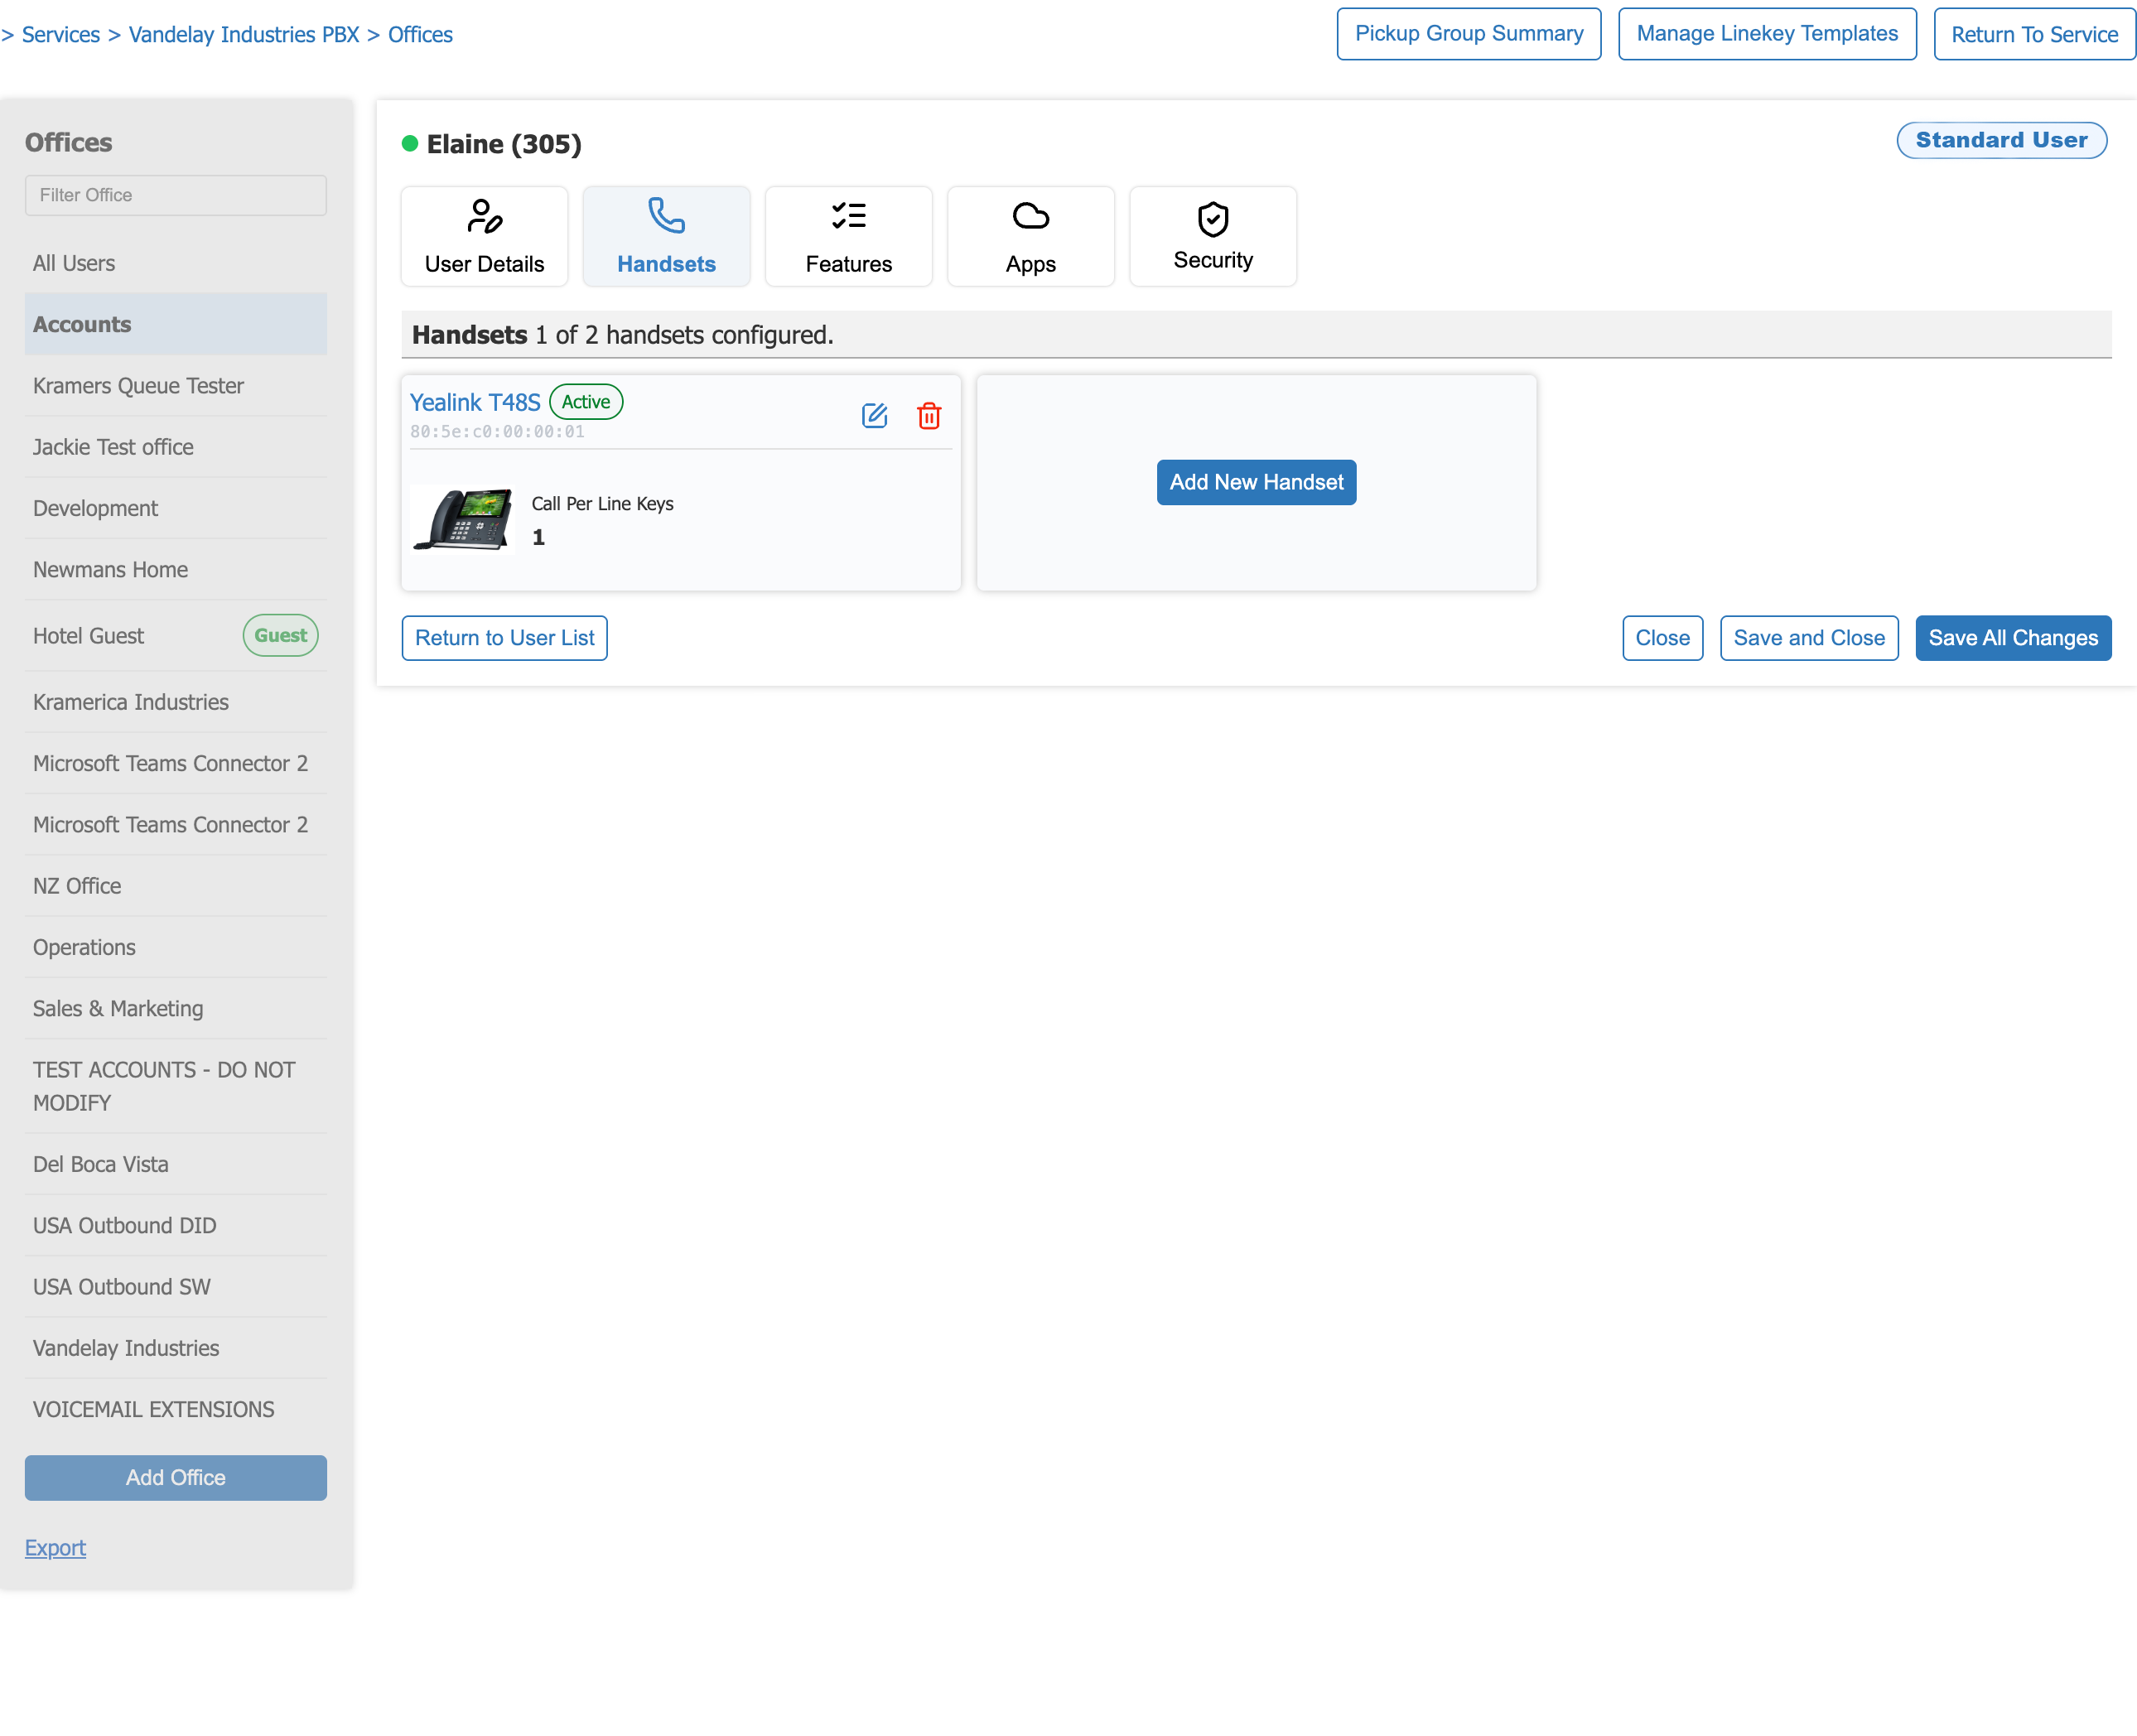Screen dimensions: 2137x1736
Task: Delete the Yealink T48S handset via trash icon
Action: coord(929,415)
